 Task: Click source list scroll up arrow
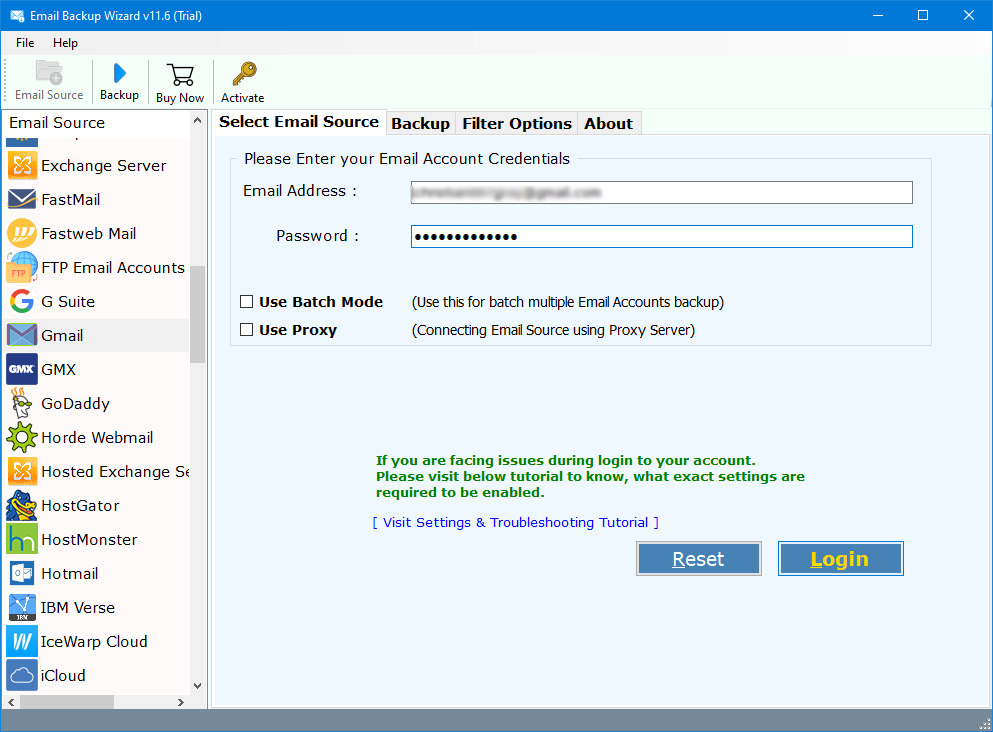tap(198, 120)
